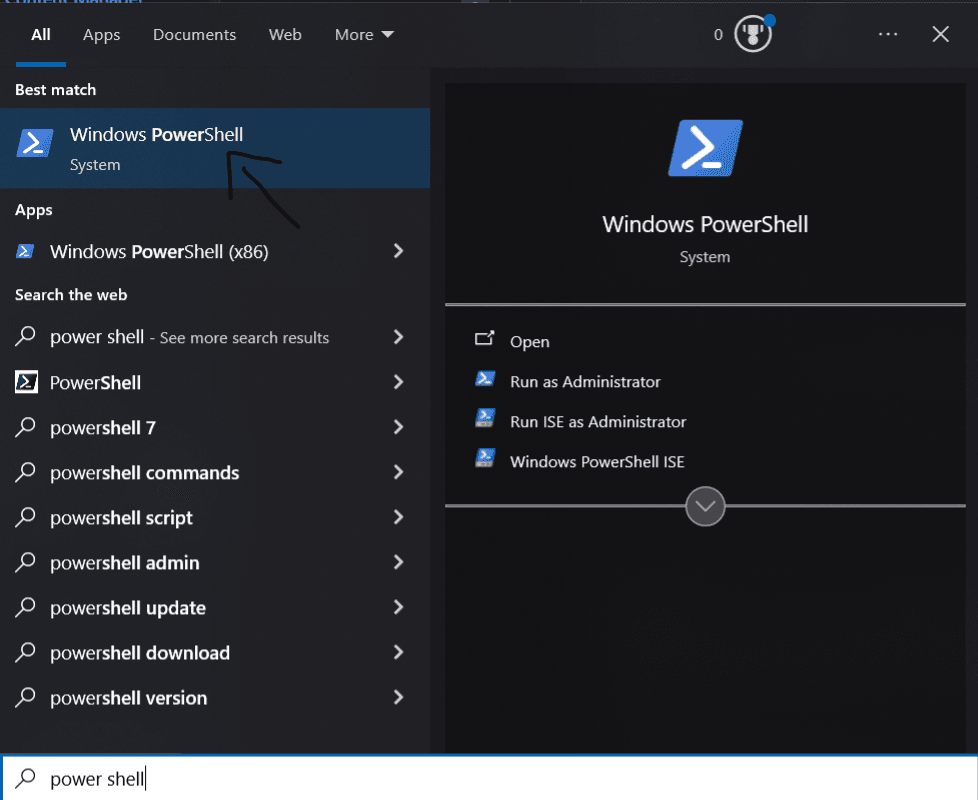Click See more search results link
Viewport: 978px width, 800px height.
click(x=244, y=337)
